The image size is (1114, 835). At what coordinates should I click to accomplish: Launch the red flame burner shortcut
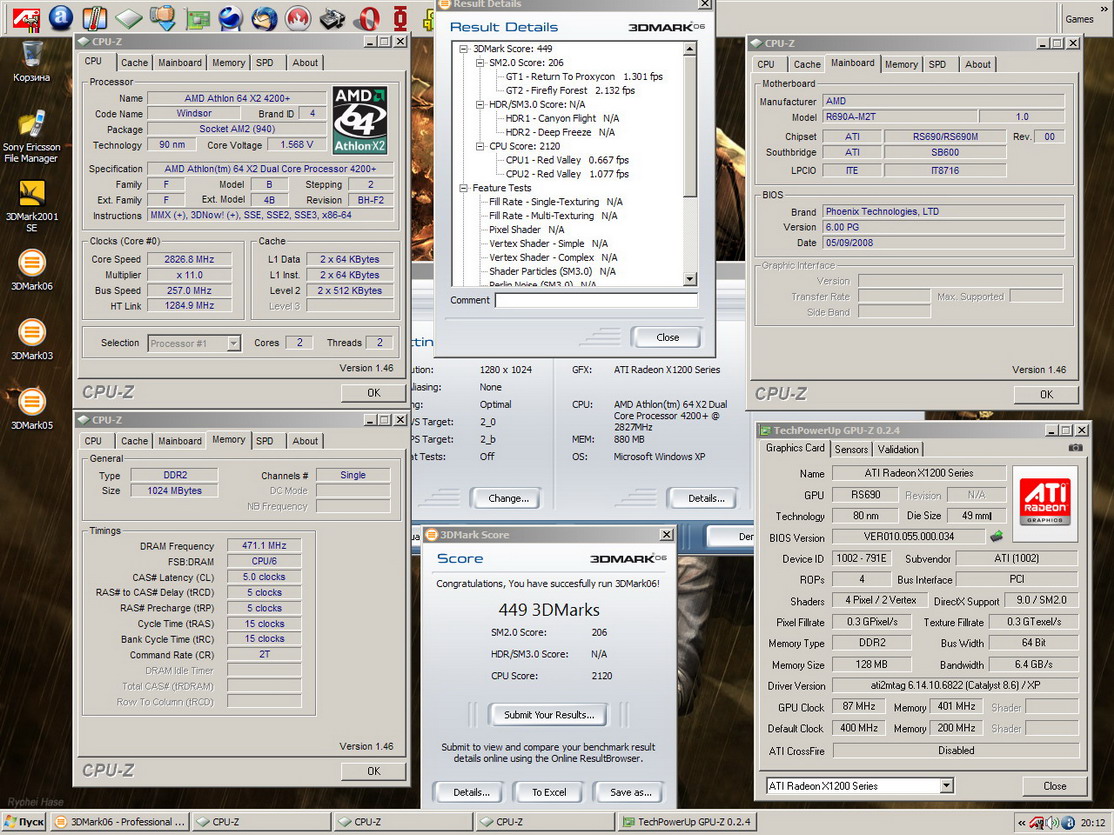pos(298,18)
